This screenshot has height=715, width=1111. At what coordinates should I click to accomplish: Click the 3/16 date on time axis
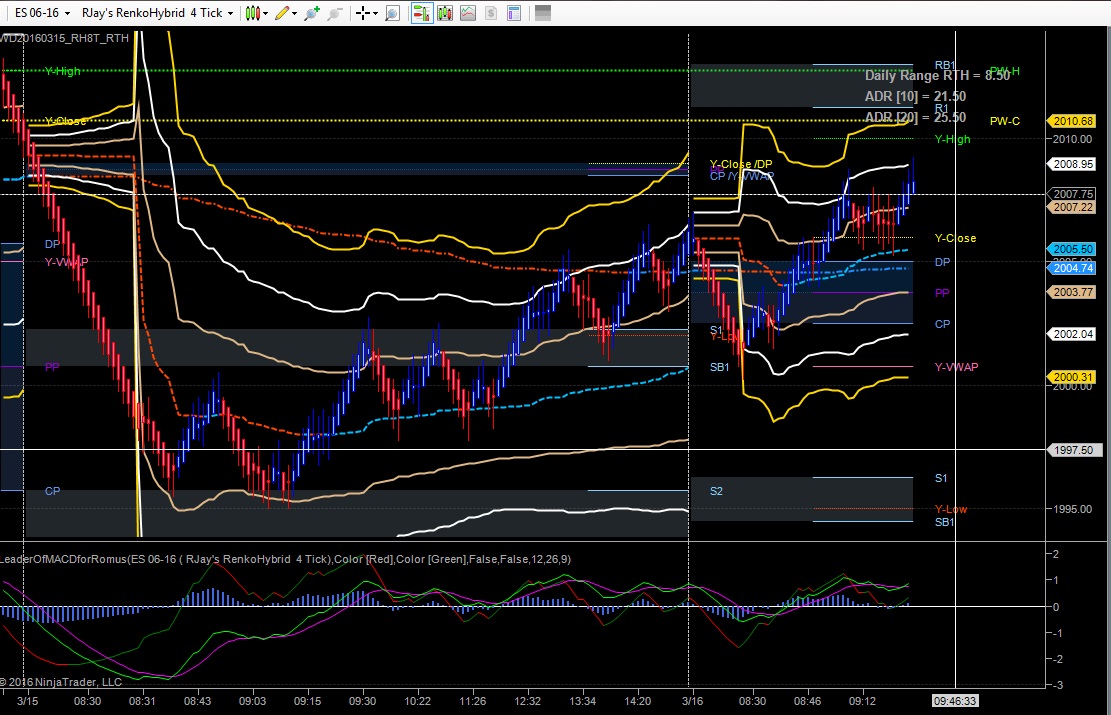coord(692,701)
